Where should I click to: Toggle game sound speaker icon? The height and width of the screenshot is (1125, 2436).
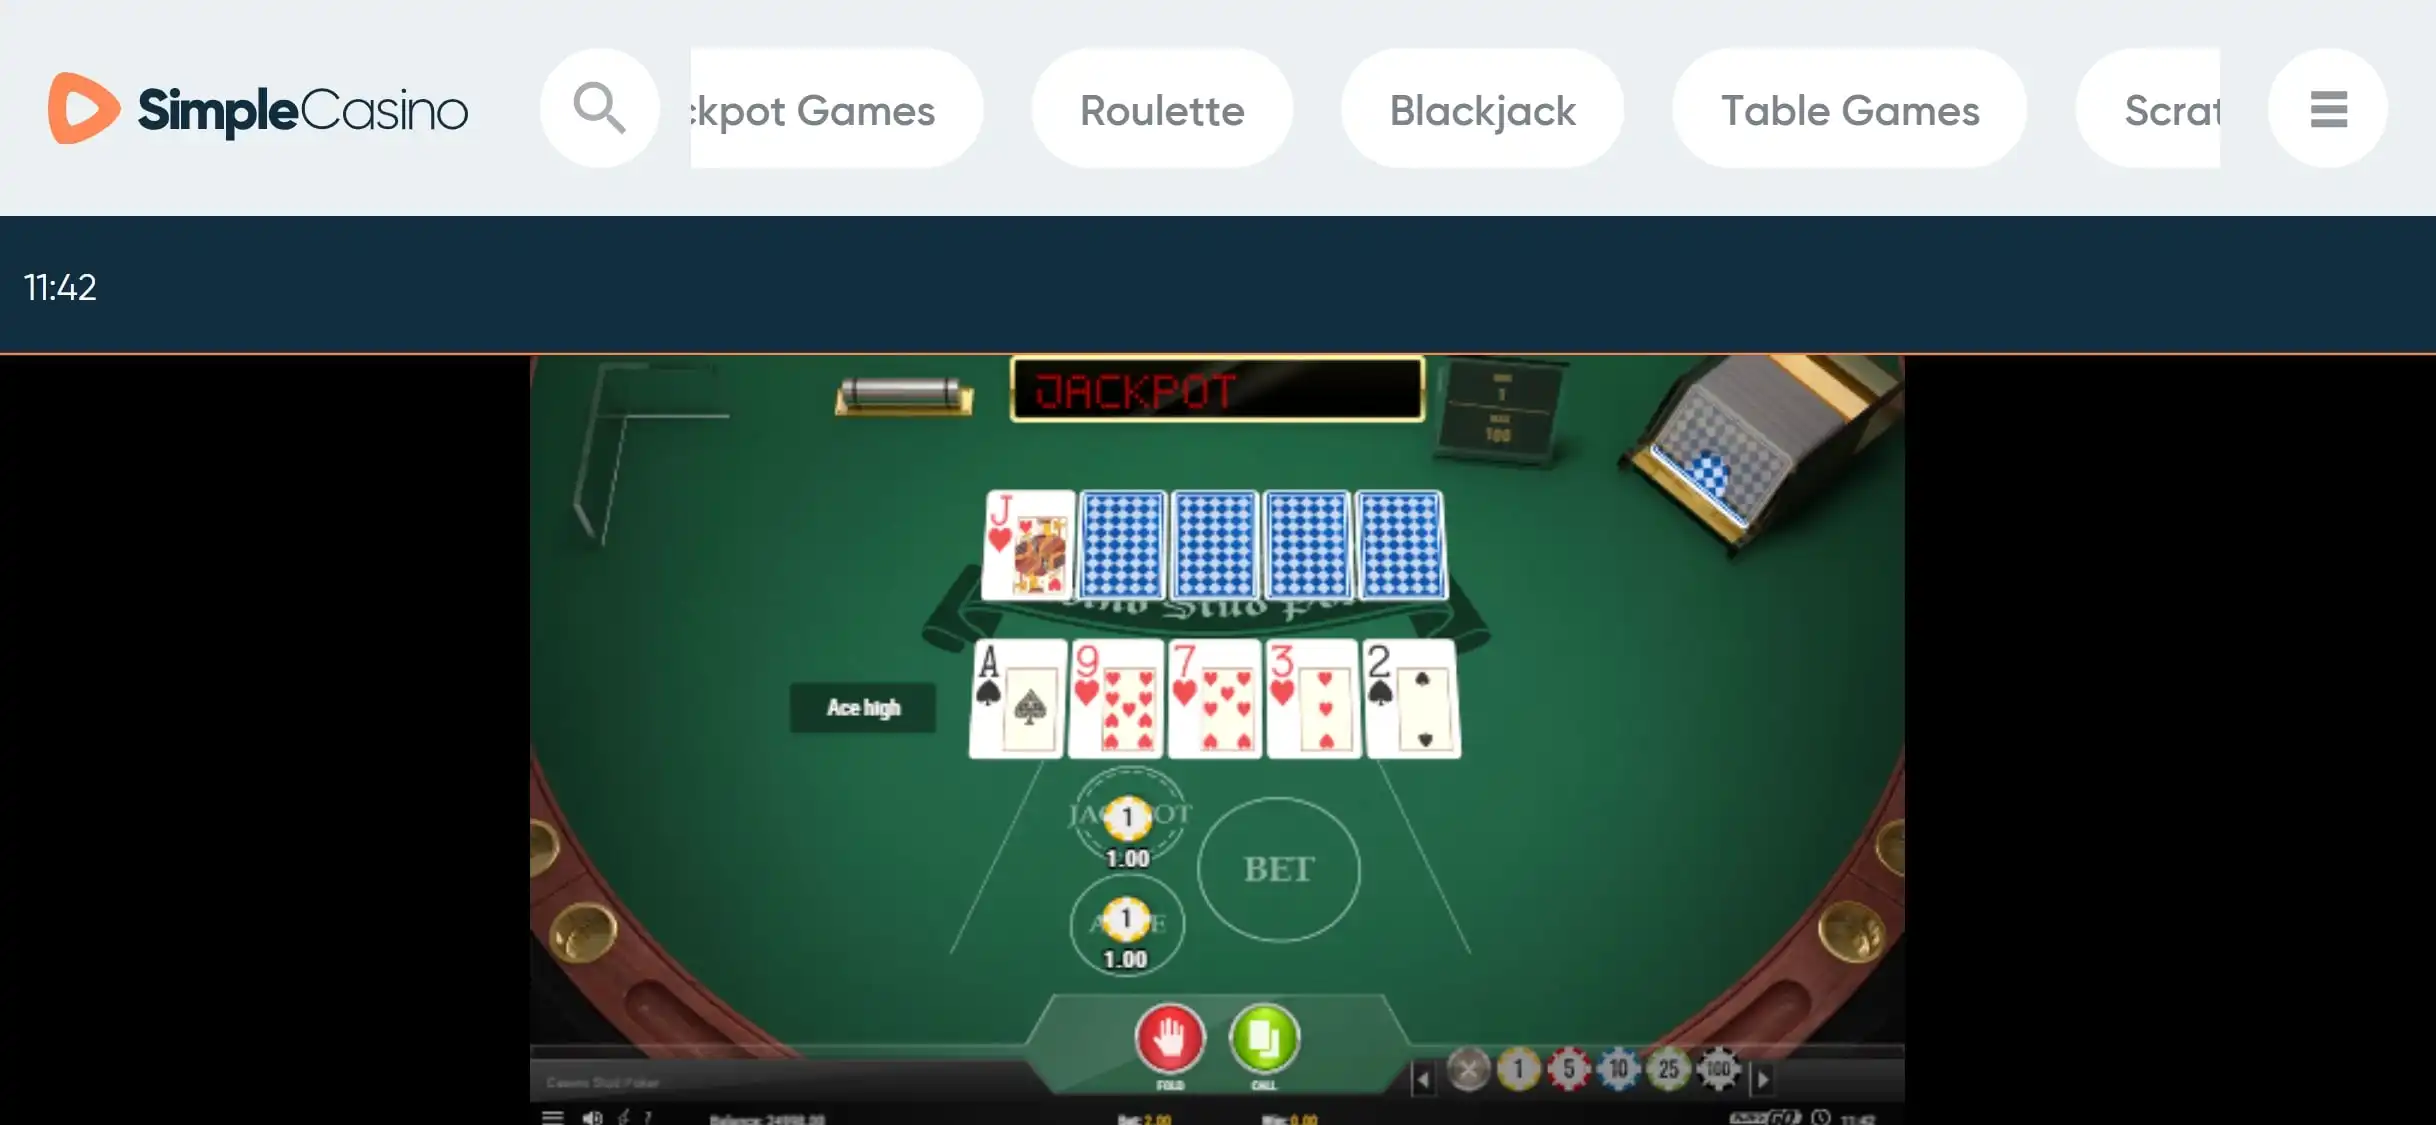[592, 1117]
